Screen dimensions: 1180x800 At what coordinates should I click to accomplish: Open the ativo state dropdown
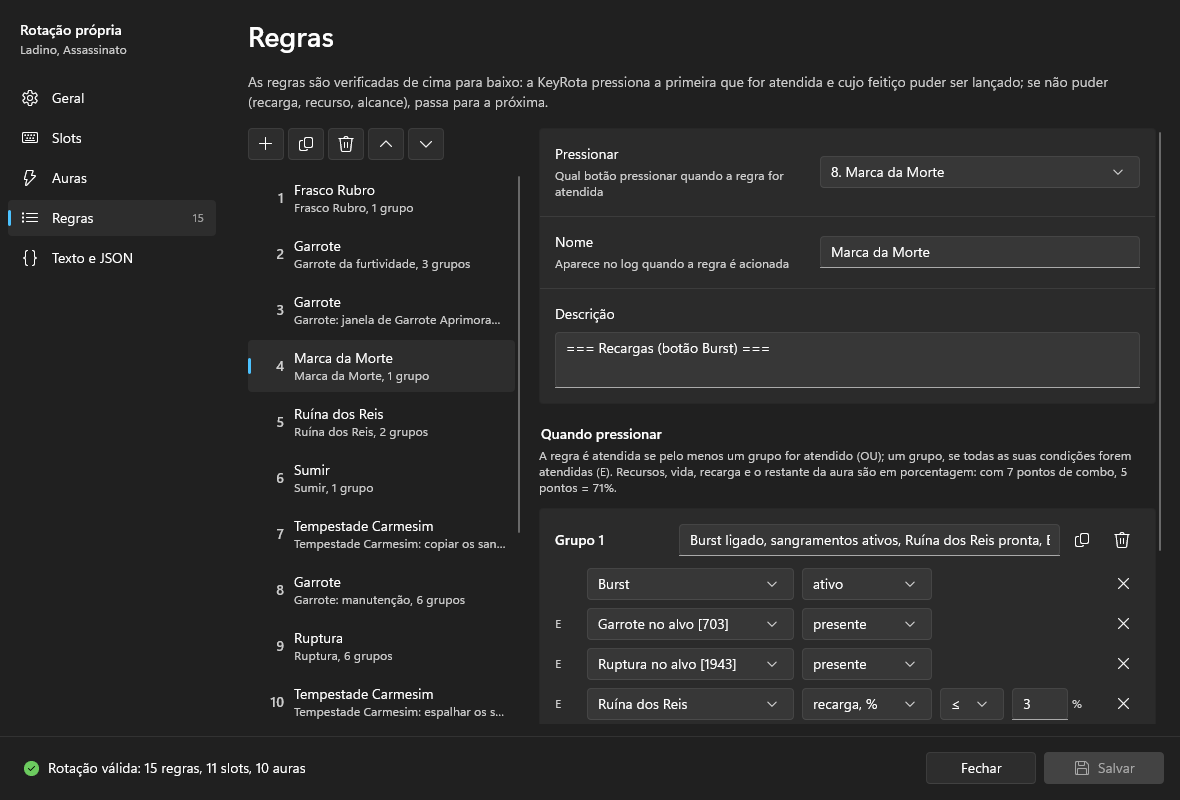point(866,584)
